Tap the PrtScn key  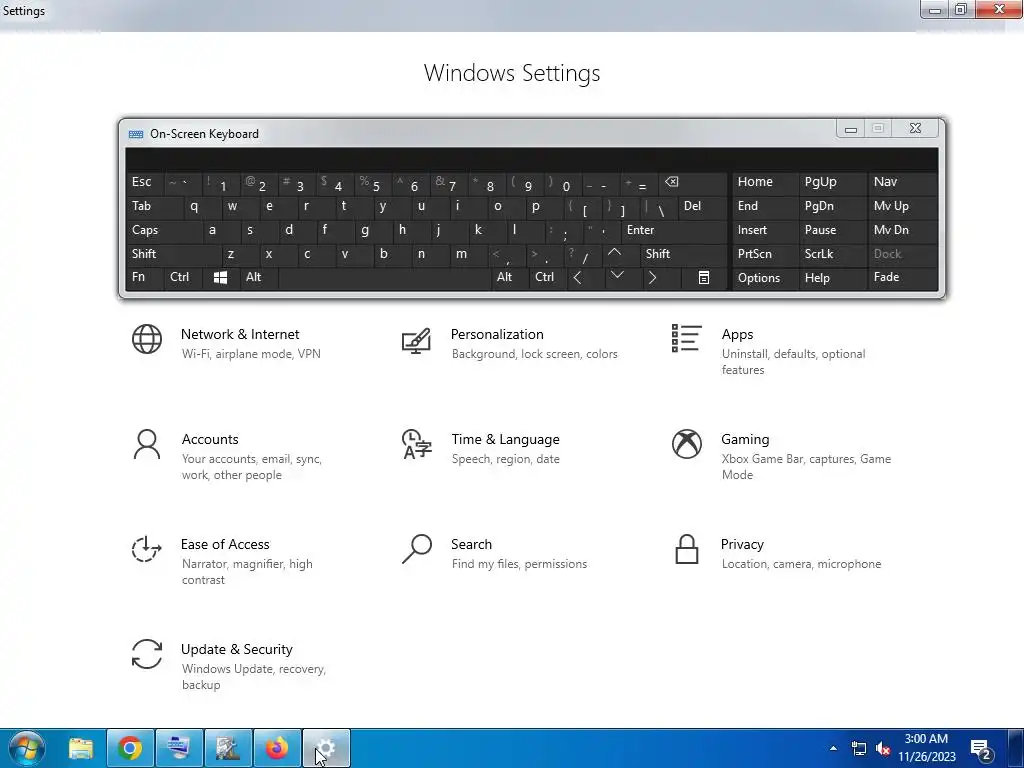pos(765,253)
